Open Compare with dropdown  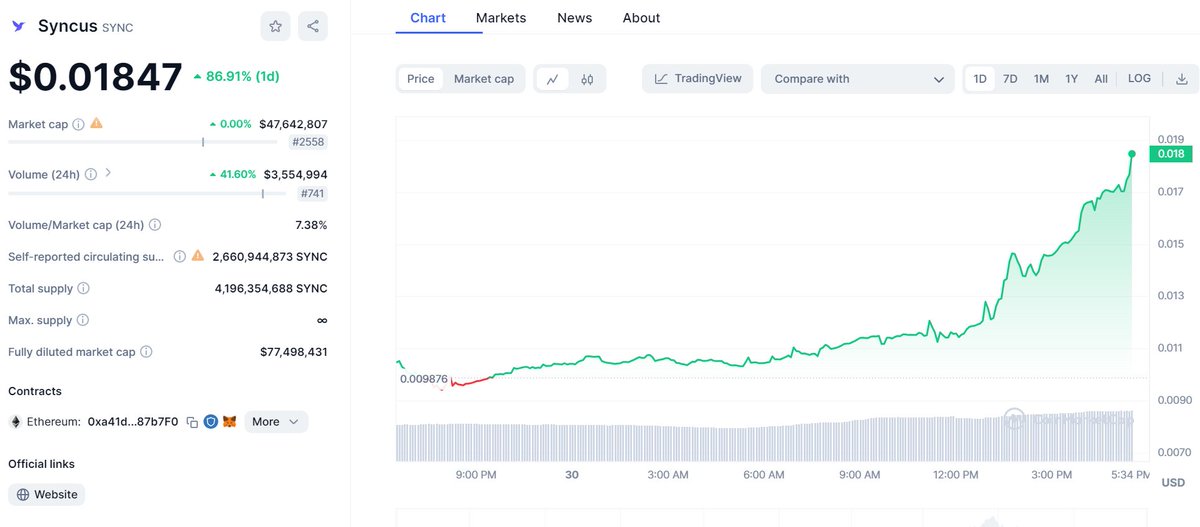click(858, 79)
